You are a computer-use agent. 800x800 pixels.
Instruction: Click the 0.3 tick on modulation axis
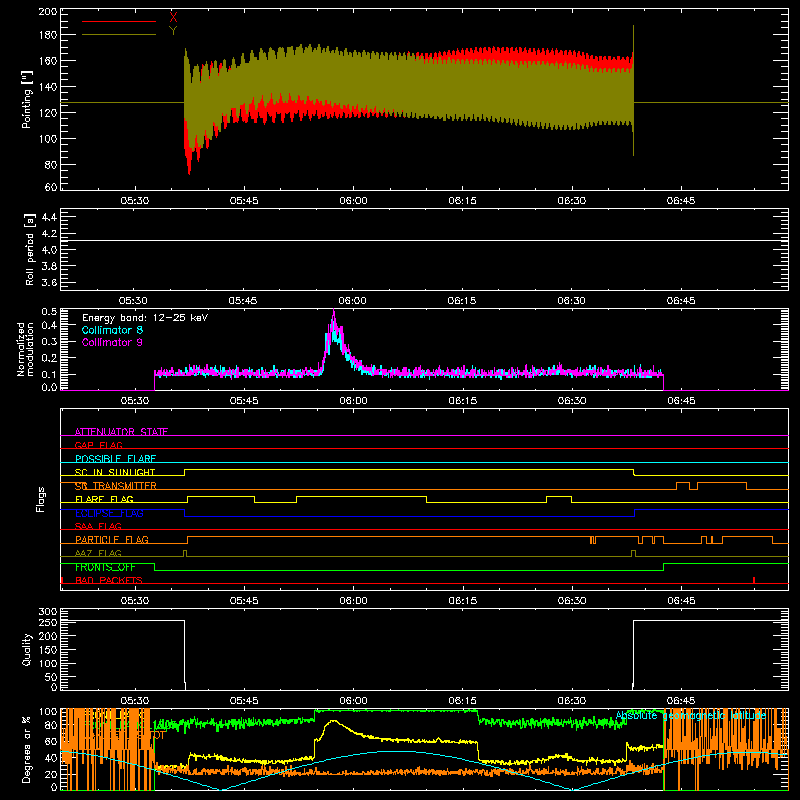[49, 342]
